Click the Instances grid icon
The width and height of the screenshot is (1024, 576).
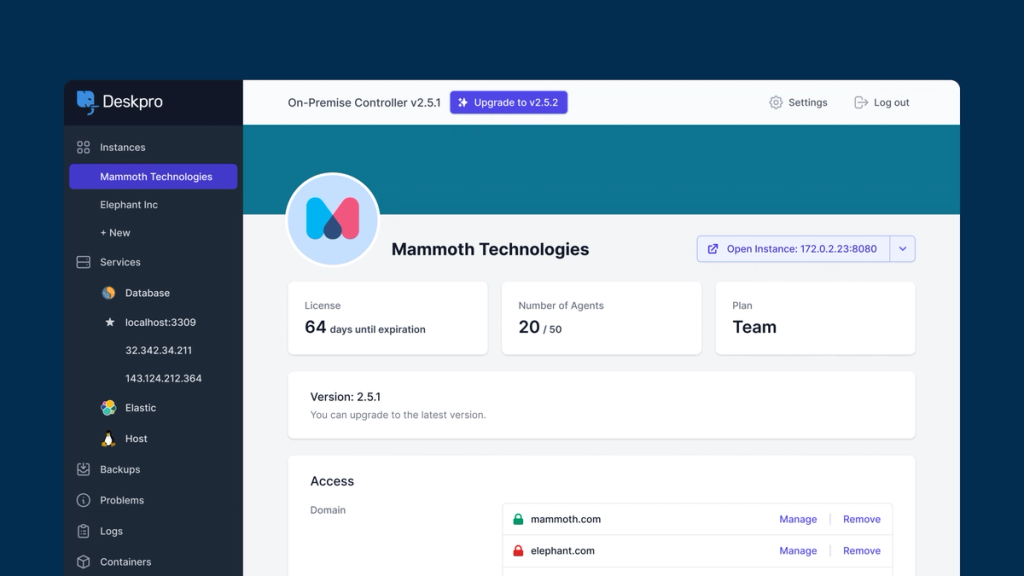pyautogui.click(x=83, y=148)
